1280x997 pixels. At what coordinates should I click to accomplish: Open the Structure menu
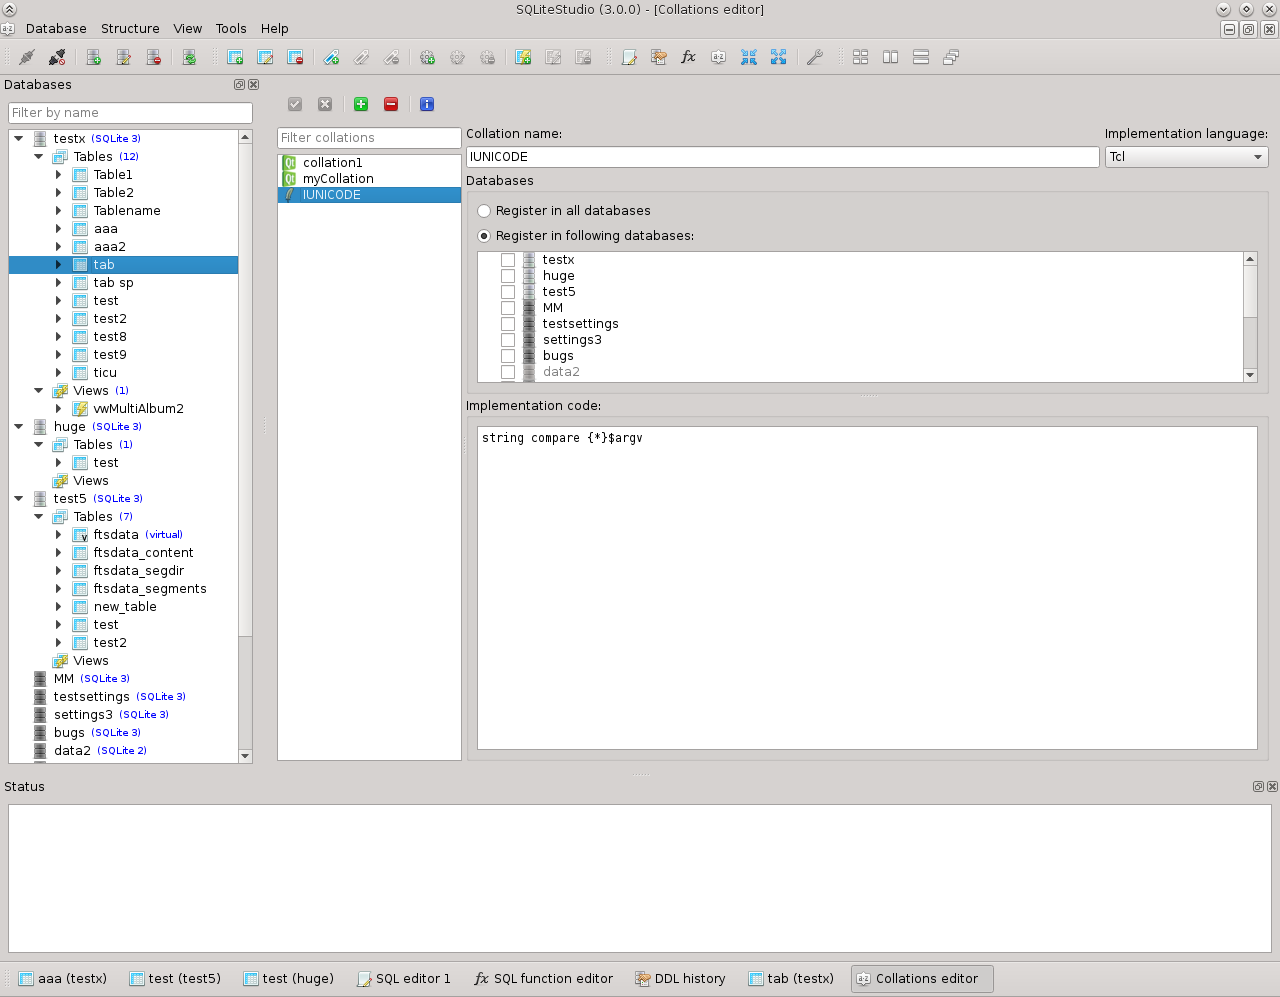[x=130, y=29]
